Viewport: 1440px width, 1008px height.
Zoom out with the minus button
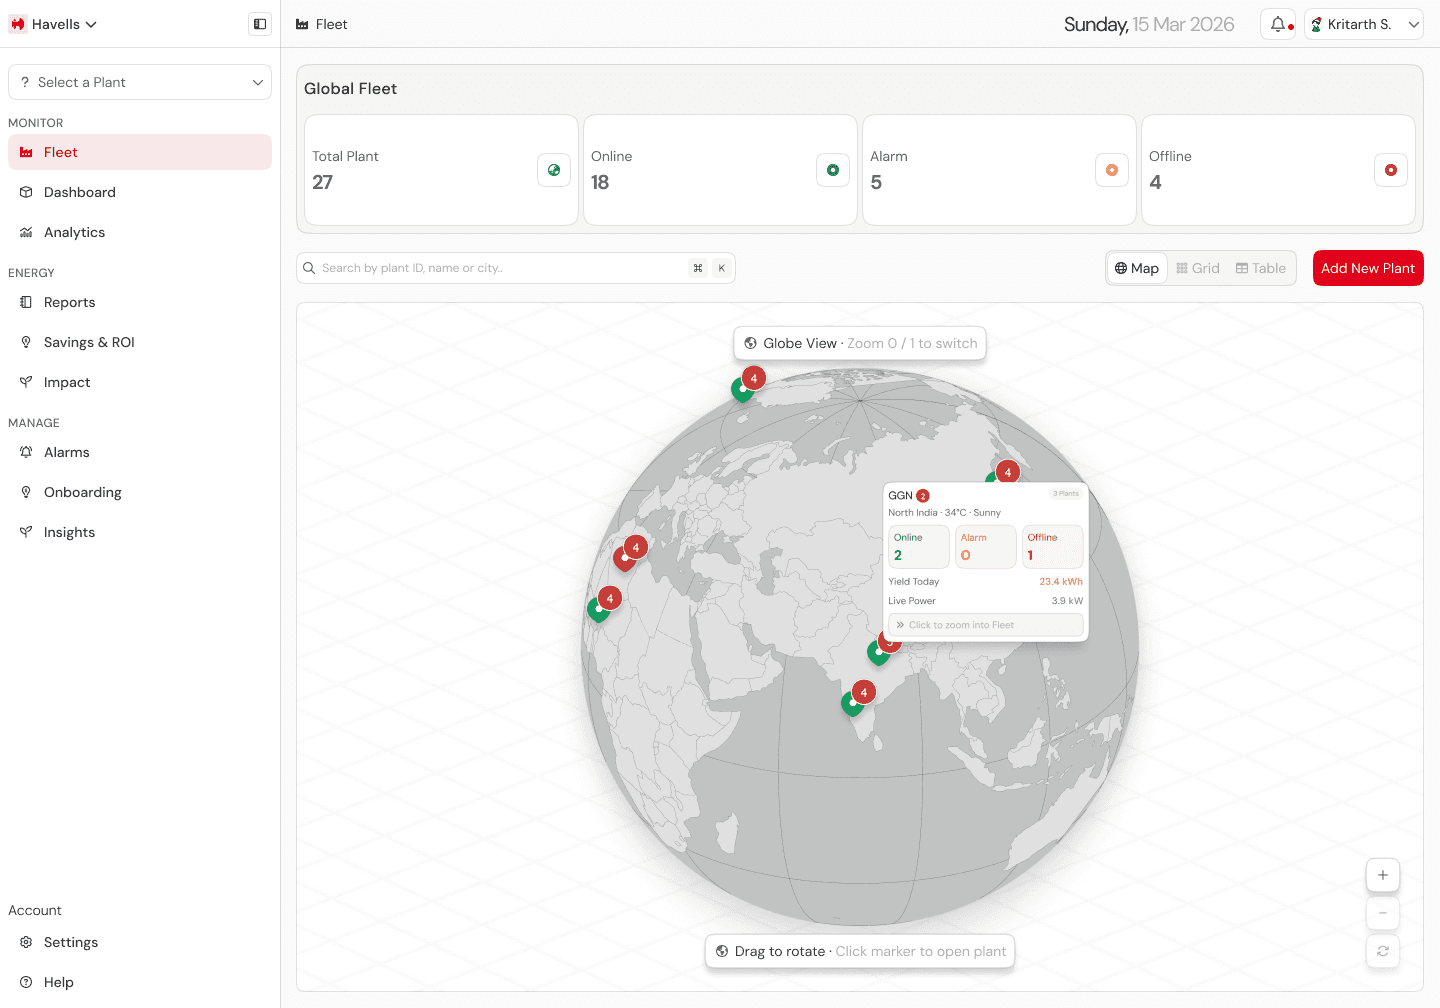(1383, 913)
